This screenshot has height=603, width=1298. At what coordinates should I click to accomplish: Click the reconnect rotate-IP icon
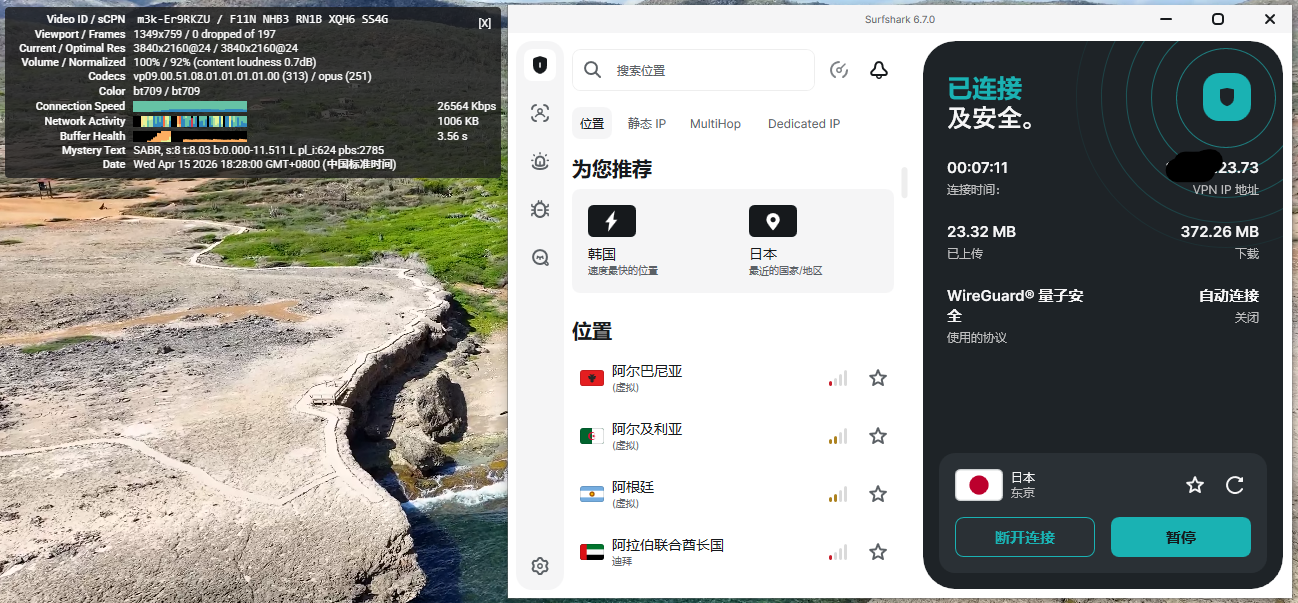[1235, 485]
